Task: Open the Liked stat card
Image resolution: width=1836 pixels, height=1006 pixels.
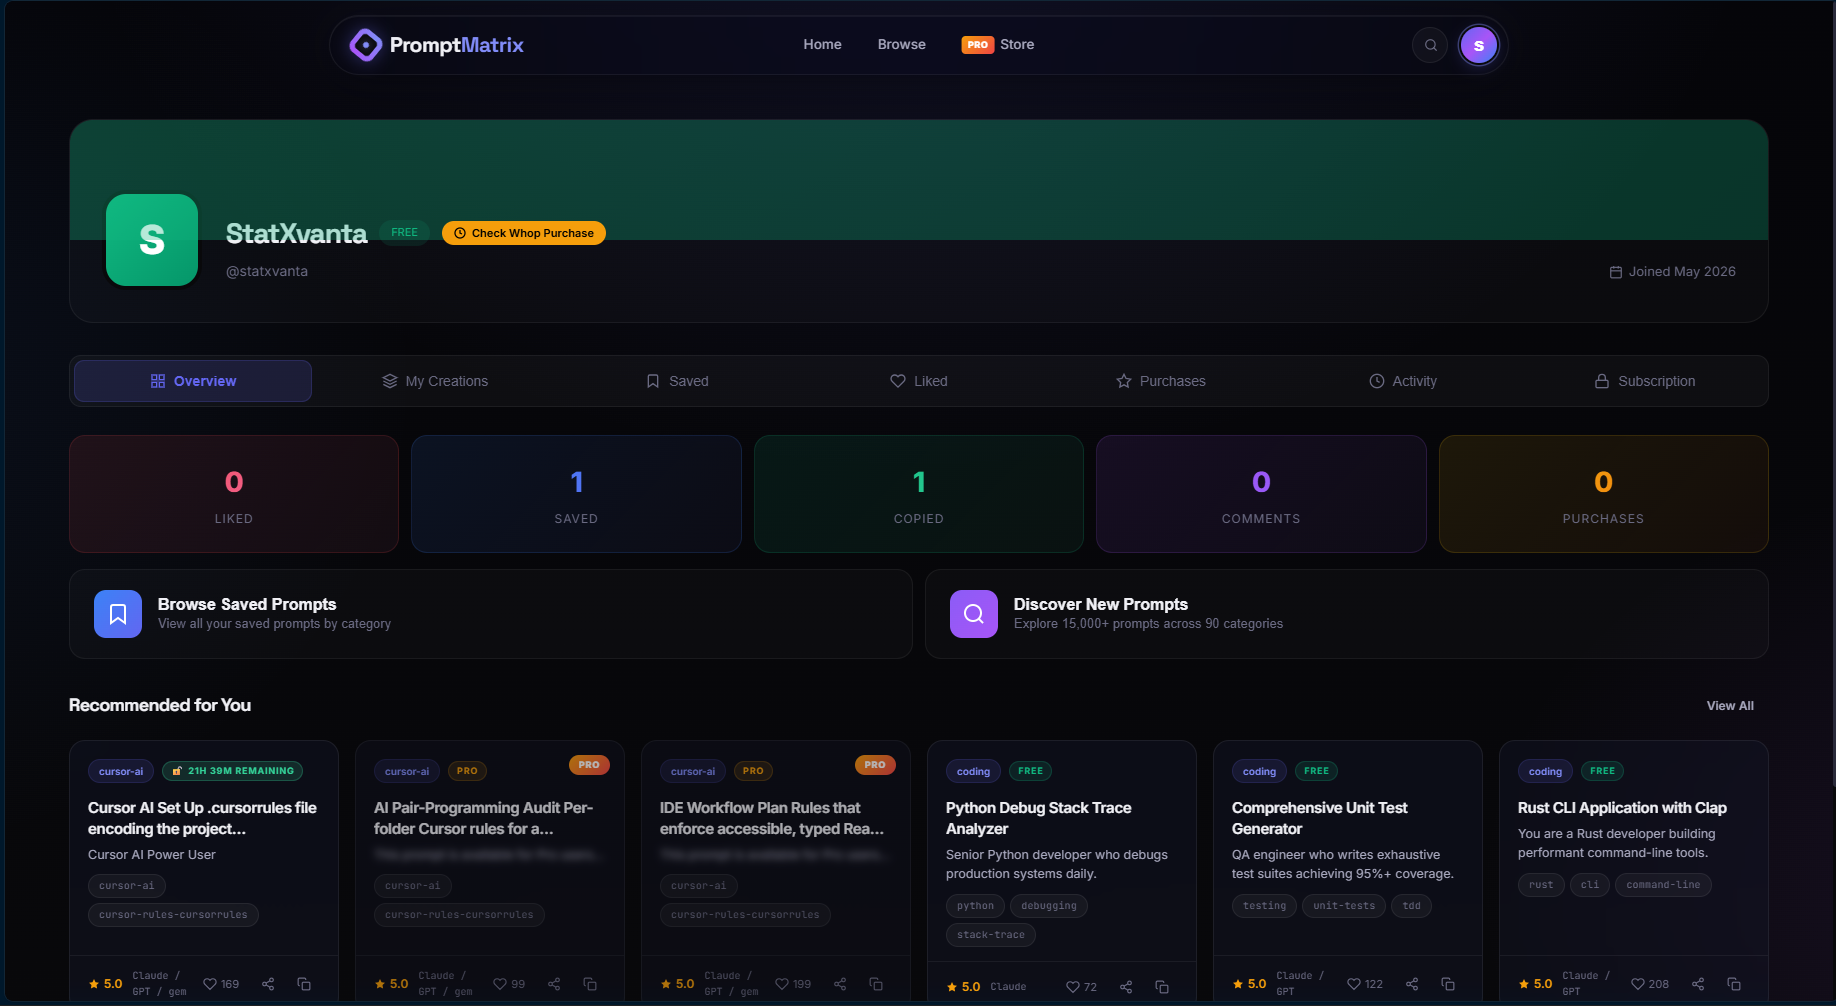Action: pyautogui.click(x=234, y=494)
